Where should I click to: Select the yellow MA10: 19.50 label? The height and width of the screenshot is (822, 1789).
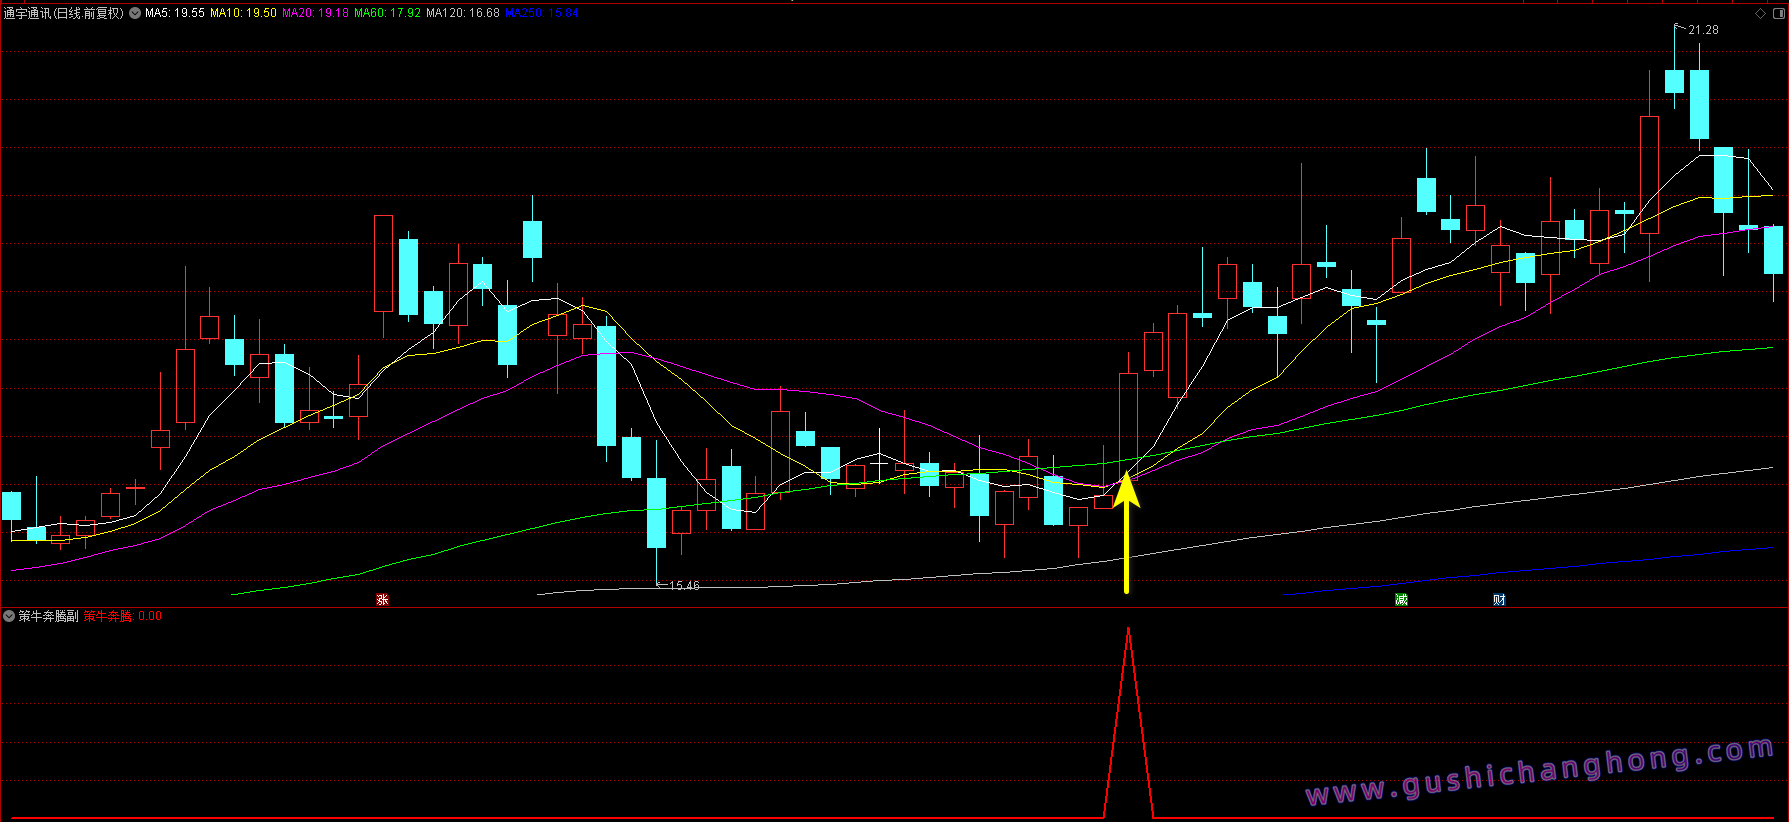243,13
